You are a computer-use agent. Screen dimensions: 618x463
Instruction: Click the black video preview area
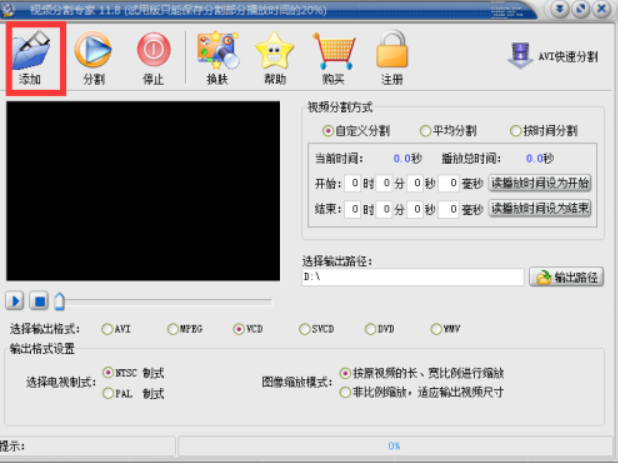pos(143,191)
